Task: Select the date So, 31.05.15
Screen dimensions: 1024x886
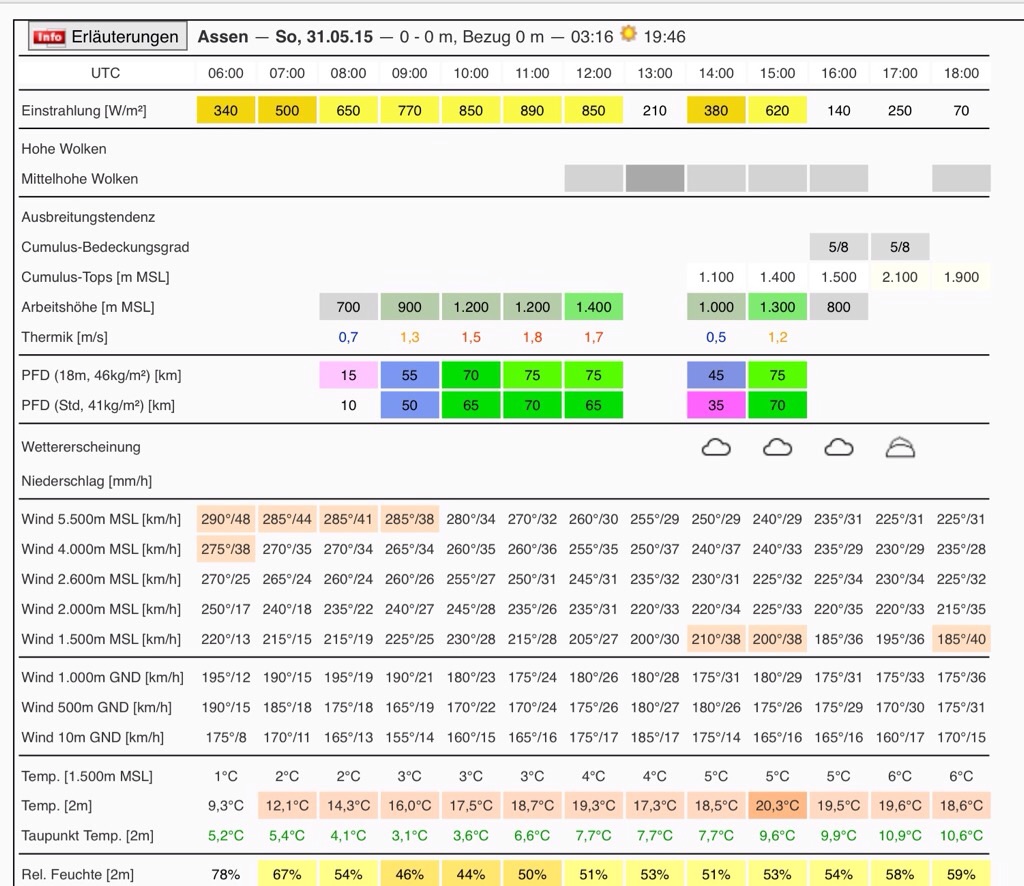Action: click(x=324, y=37)
